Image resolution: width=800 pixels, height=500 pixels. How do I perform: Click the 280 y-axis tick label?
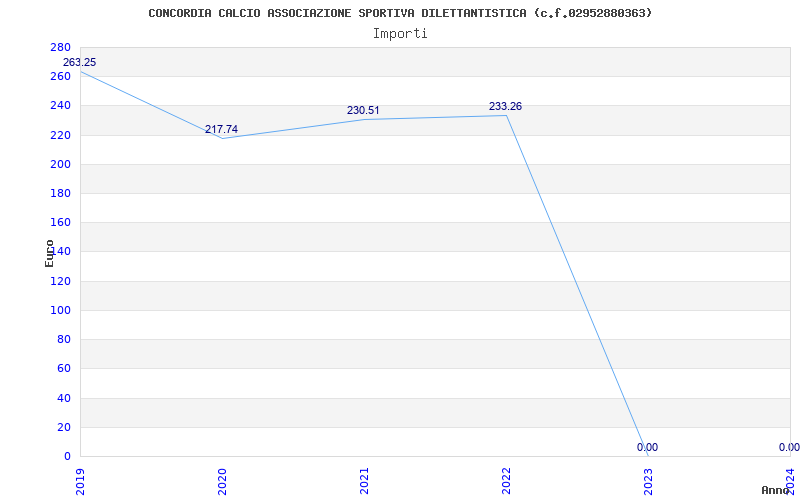60,47
